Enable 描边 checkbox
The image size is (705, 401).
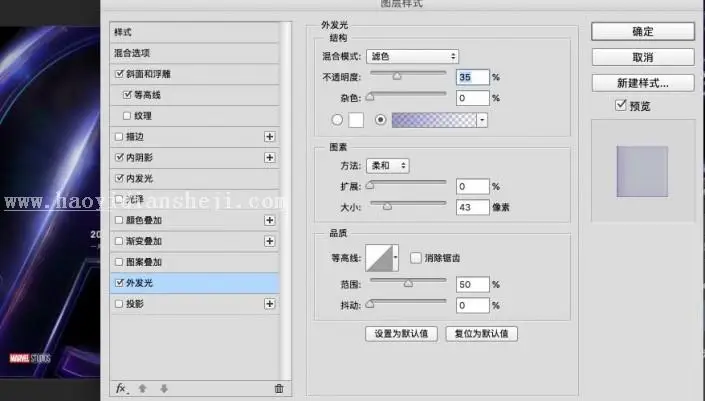point(119,137)
